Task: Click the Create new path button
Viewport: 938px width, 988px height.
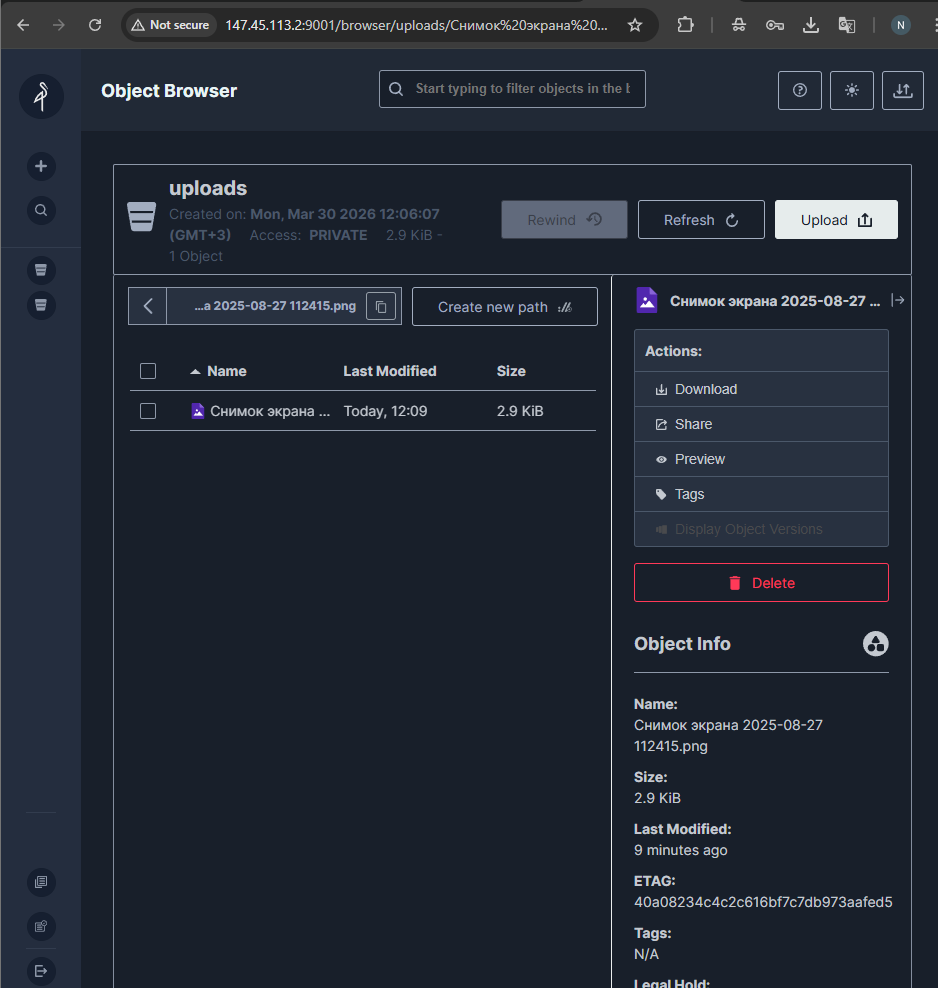Action: pyautogui.click(x=505, y=307)
